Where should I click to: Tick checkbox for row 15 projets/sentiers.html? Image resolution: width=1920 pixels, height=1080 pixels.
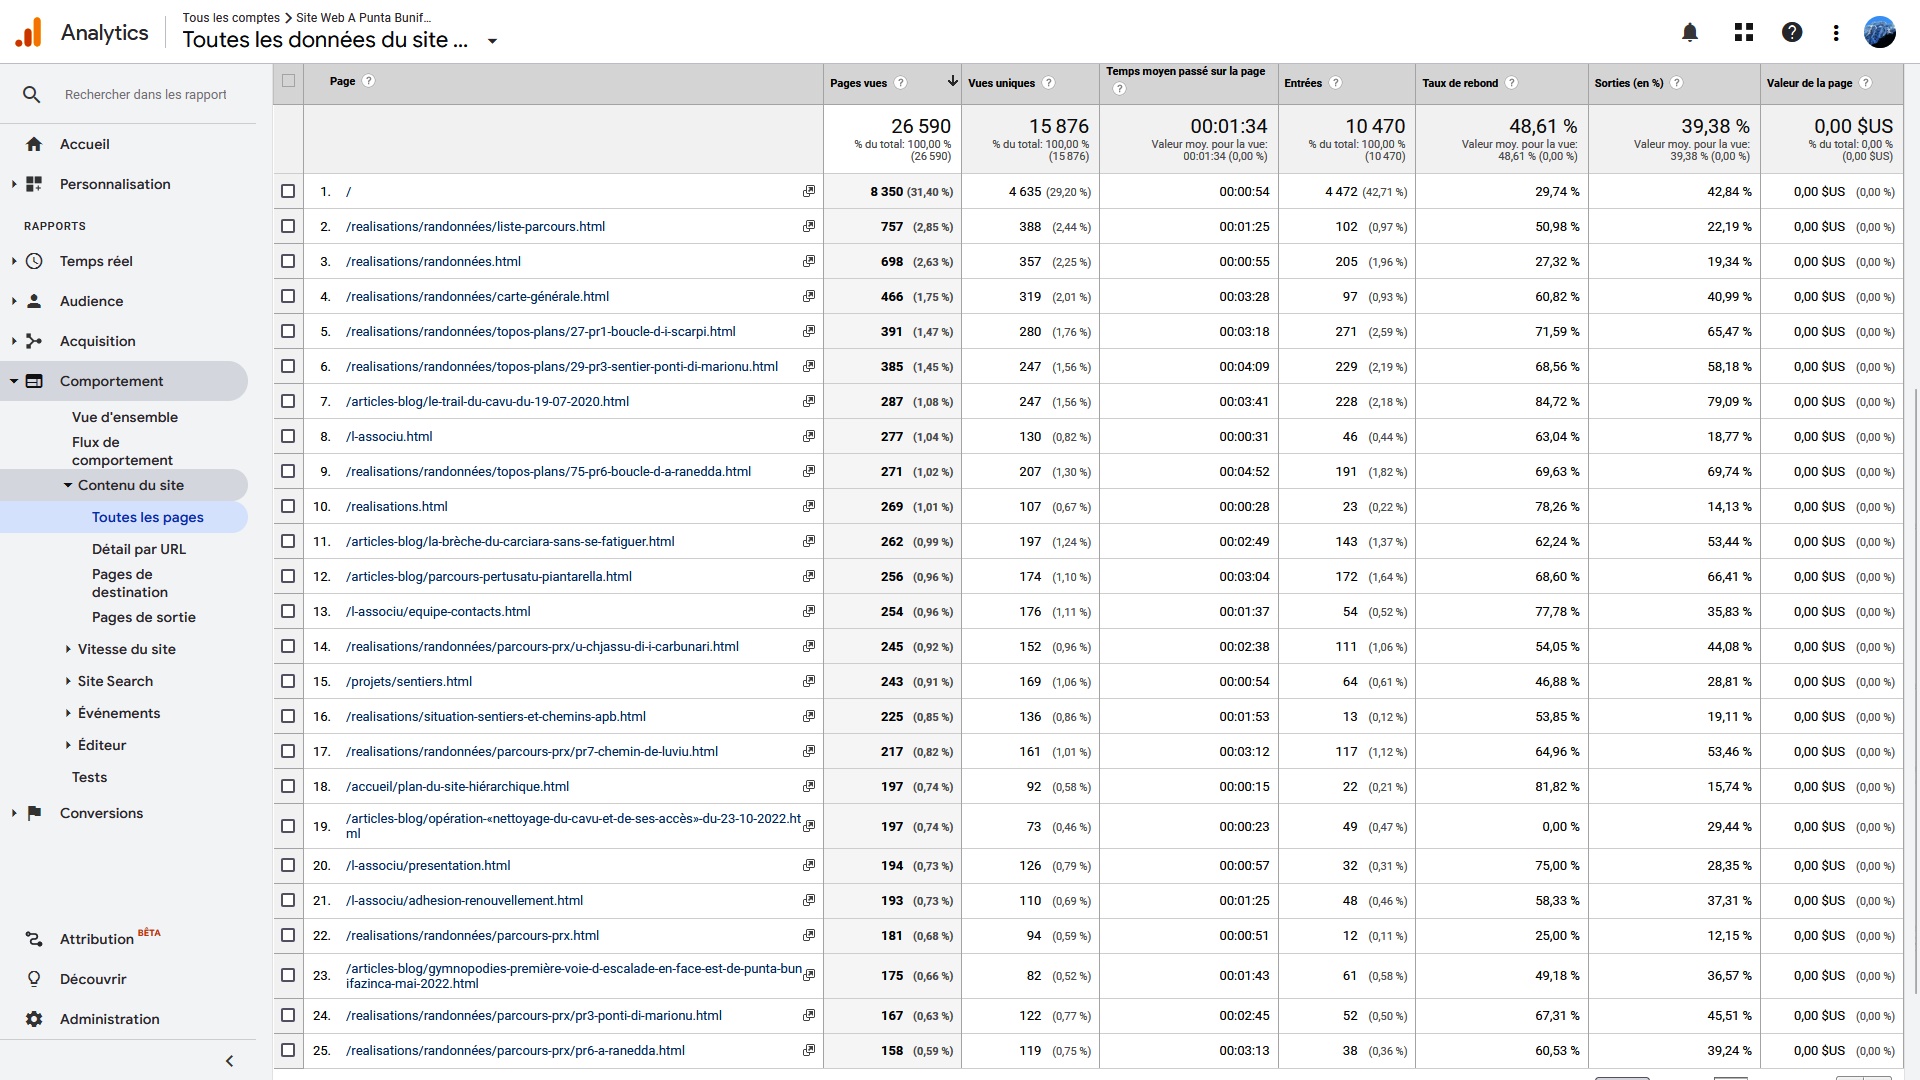288,681
